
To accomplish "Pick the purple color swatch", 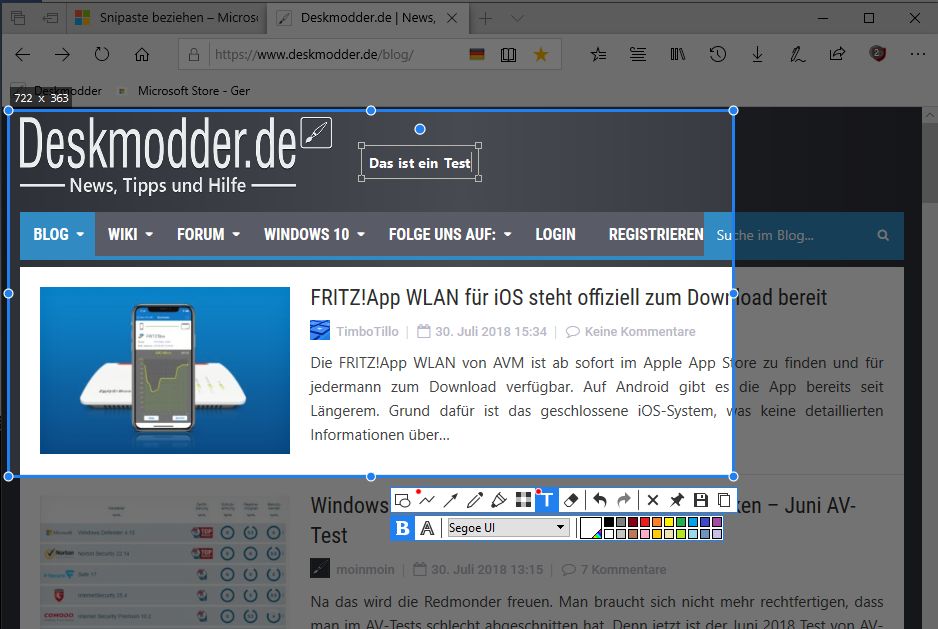I will coord(717,522).
